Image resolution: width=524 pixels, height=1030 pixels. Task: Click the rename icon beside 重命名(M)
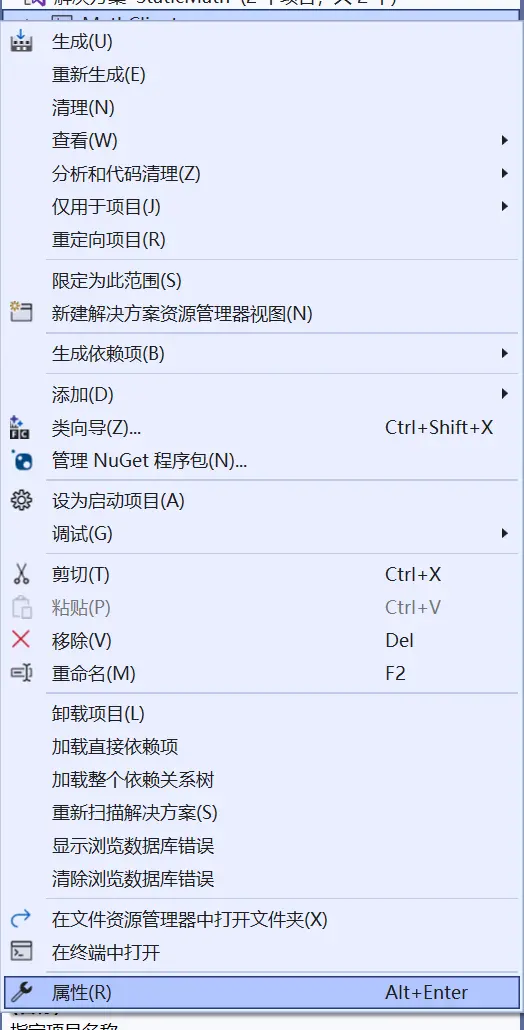[x=22, y=673]
